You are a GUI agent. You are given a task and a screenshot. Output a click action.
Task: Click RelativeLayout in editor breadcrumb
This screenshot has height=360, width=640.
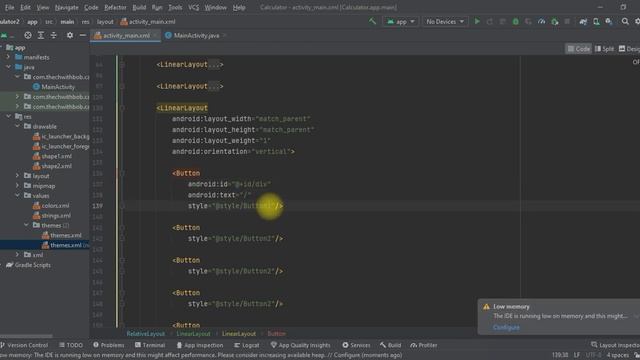(x=146, y=333)
